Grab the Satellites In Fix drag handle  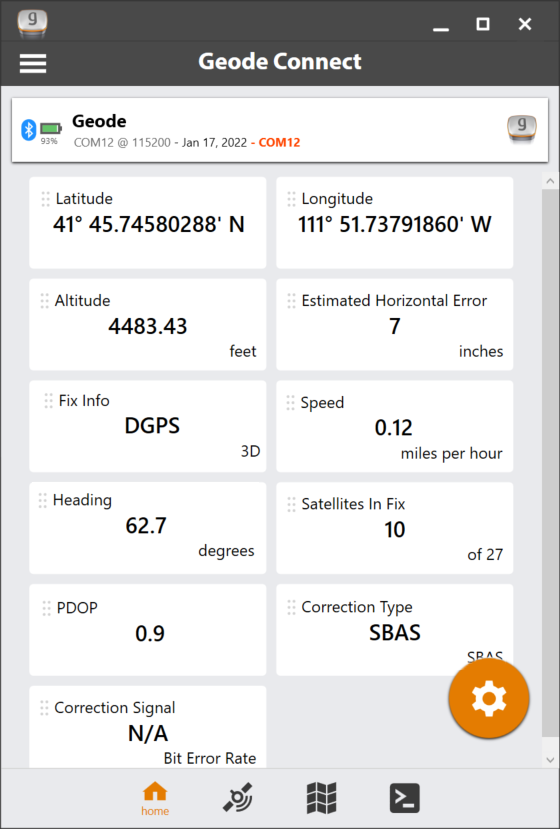pyautogui.click(x=291, y=504)
